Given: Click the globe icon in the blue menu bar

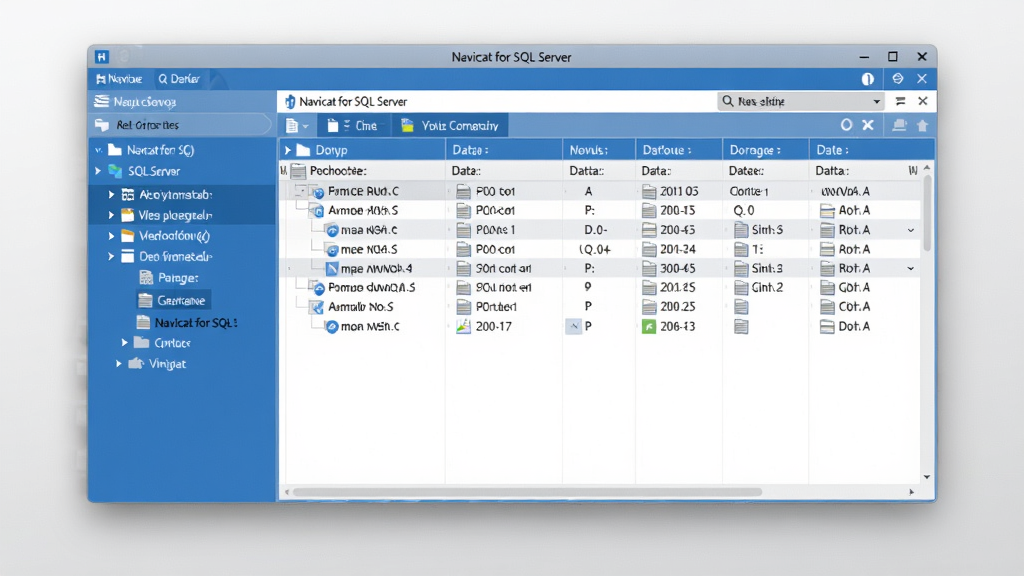Looking at the screenshot, I should tap(898, 78).
